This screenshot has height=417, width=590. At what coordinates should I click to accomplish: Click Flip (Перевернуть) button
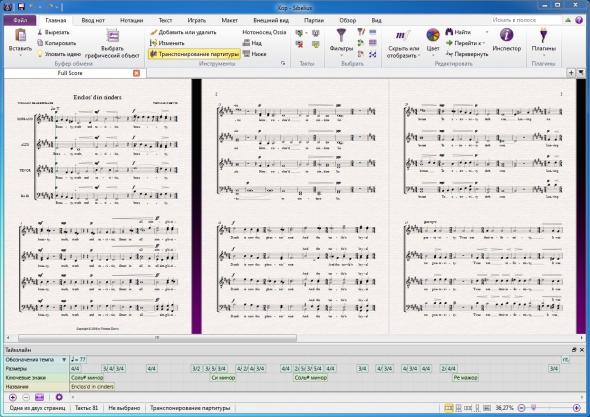467,54
